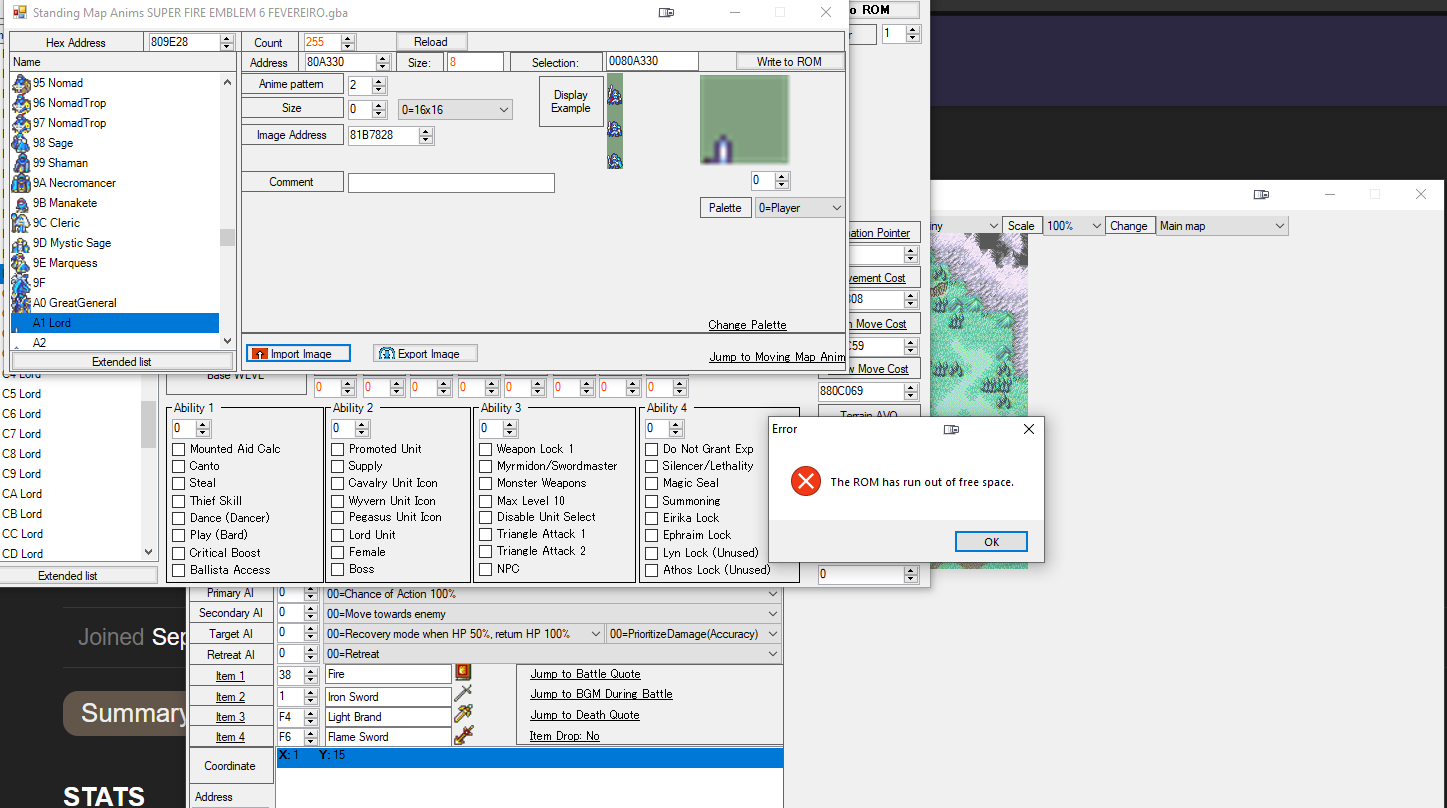Click the pin icon in Error dialog titlebar
Screen dimensions: 1447x808
tap(951, 429)
